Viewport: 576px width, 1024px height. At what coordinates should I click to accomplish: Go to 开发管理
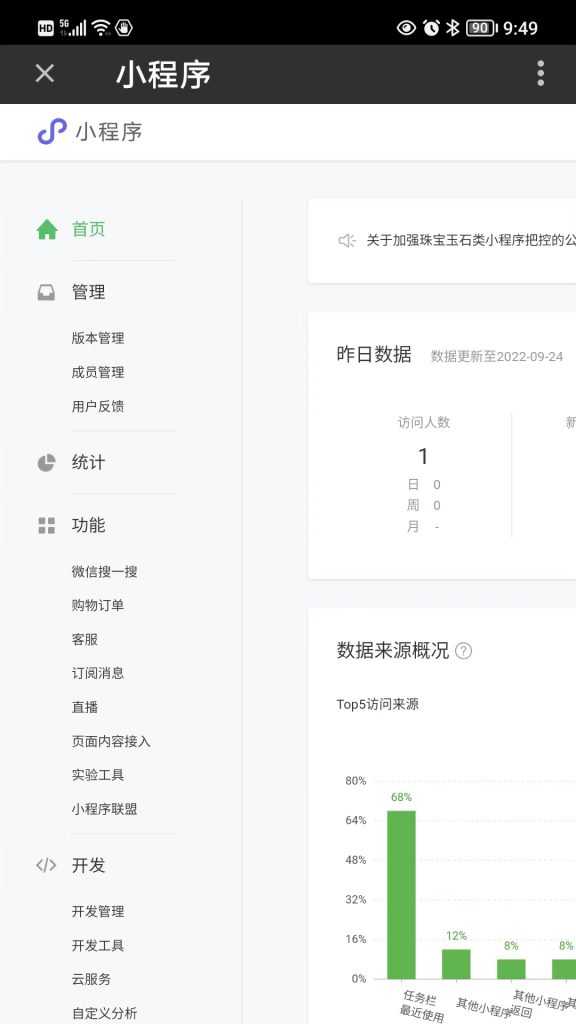click(98, 911)
